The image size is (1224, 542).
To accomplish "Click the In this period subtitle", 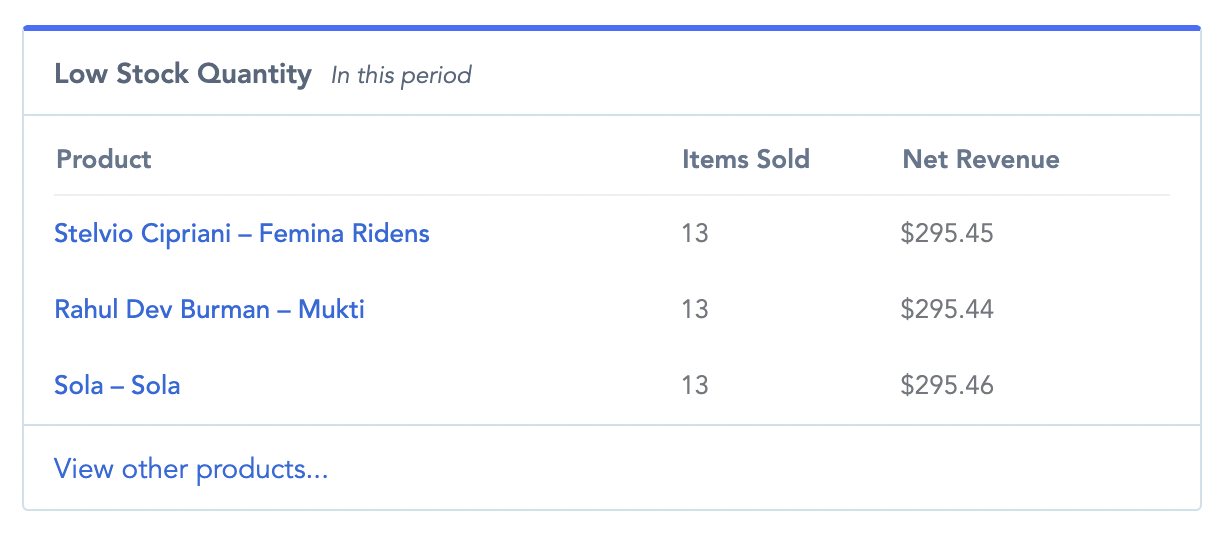I will coord(401,75).
